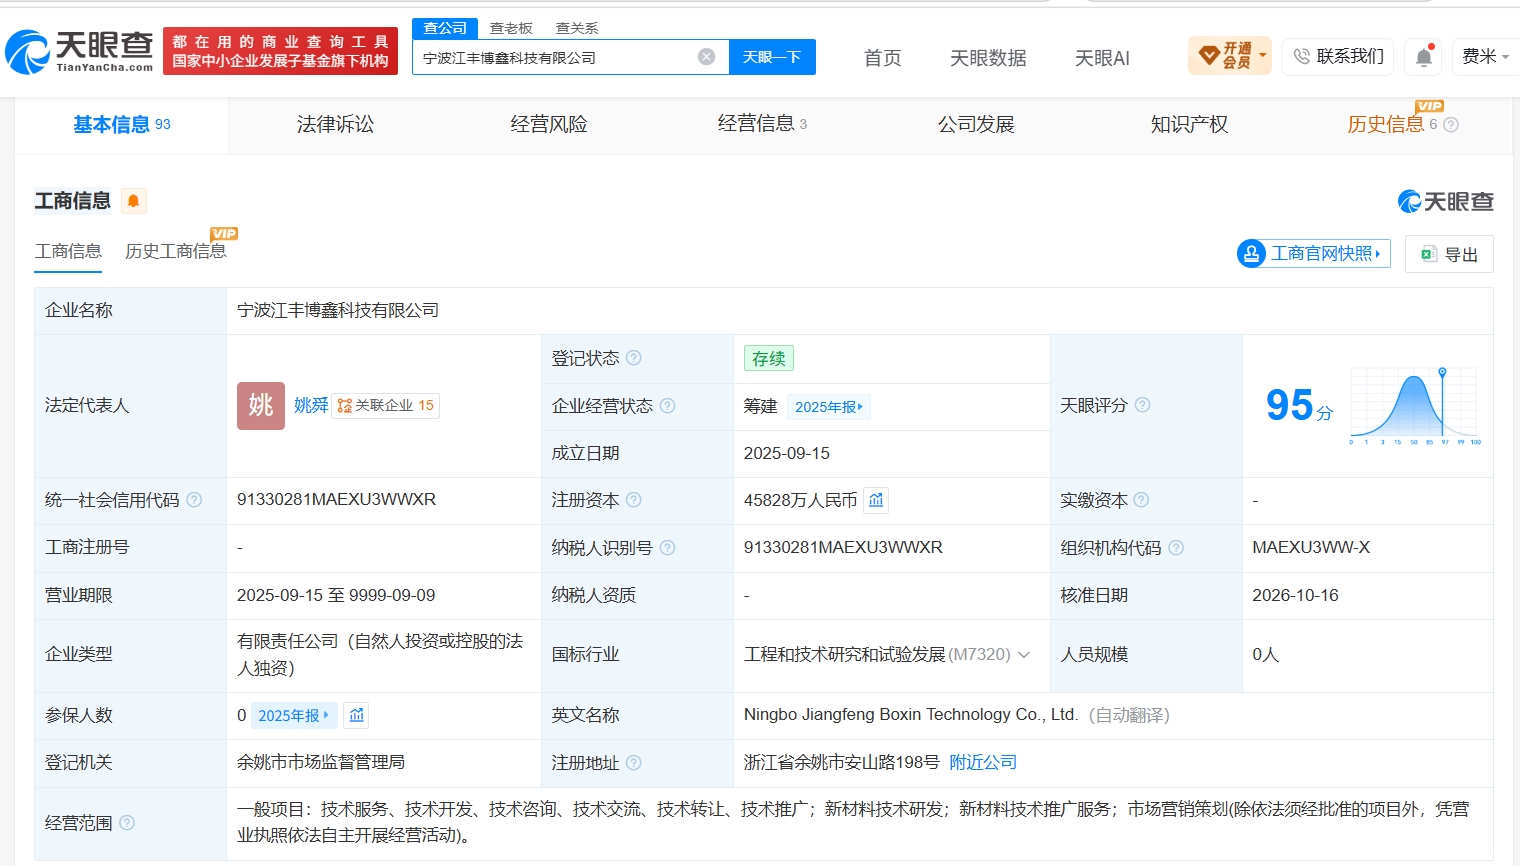Click the help icon beside 注册地址
This screenshot has width=1520, height=866.
634,763
